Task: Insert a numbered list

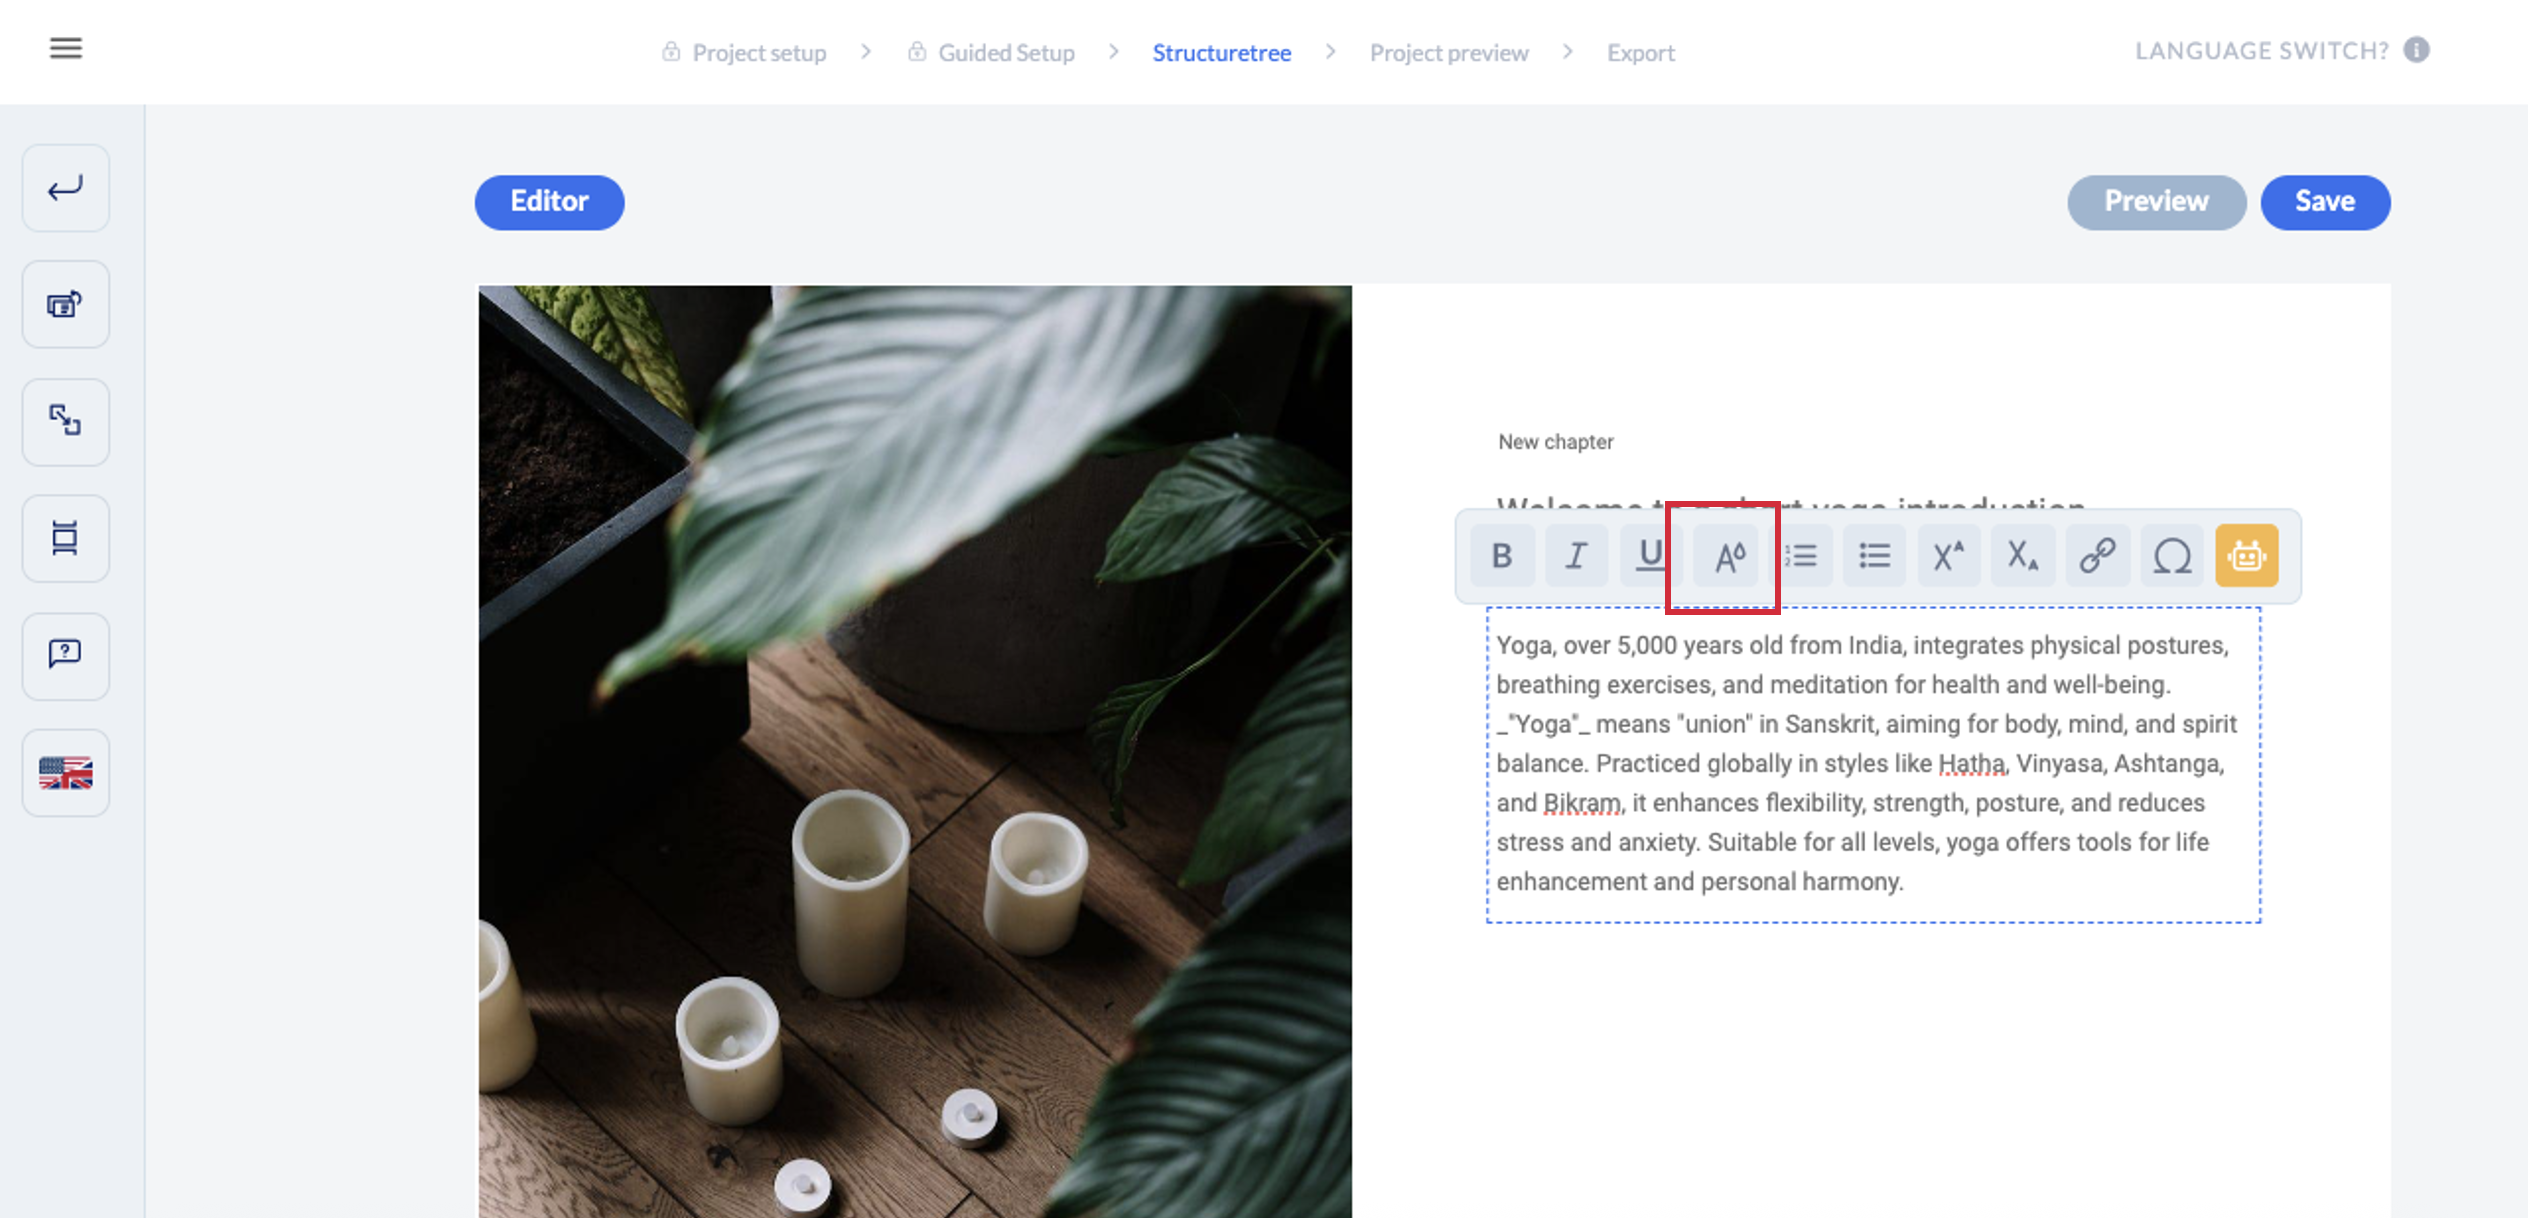Action: 1801,556
